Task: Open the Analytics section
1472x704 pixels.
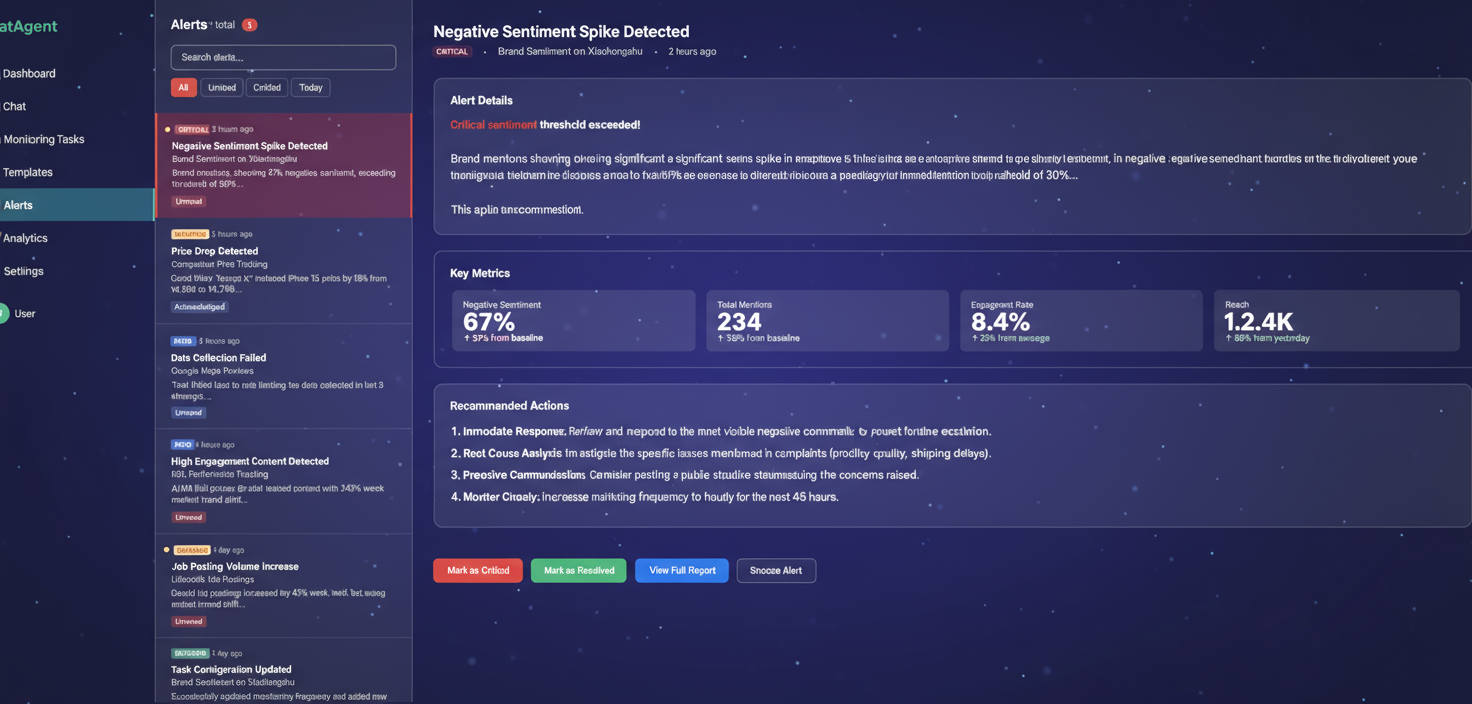Action: click(23, 238)
